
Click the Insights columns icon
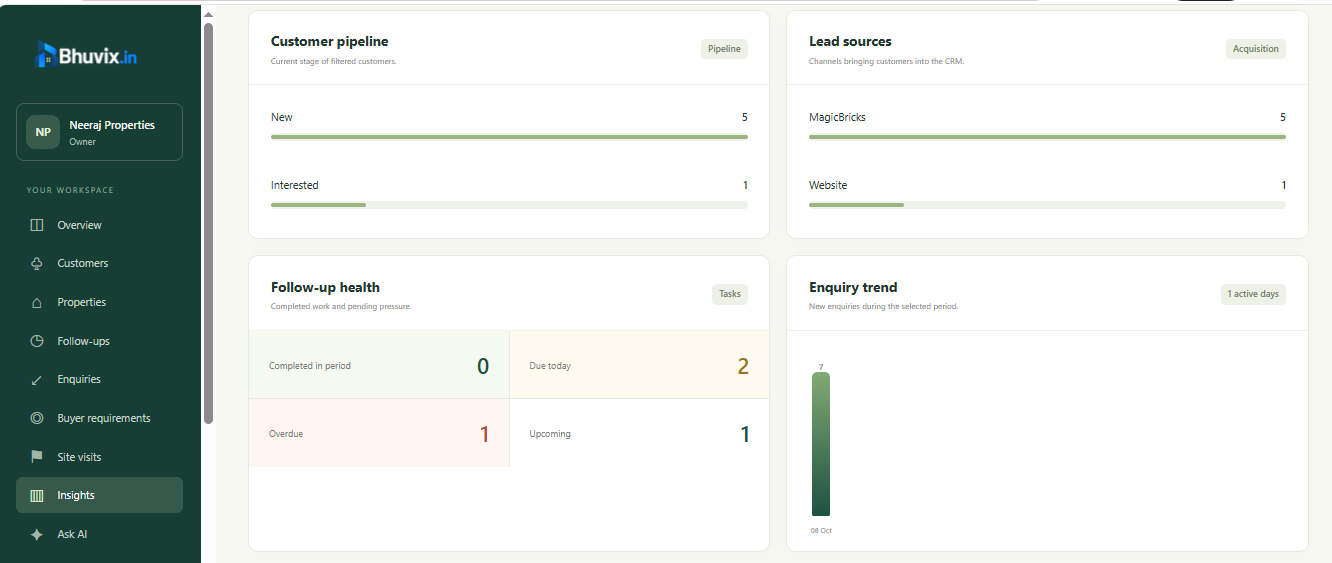pos(37,495)
